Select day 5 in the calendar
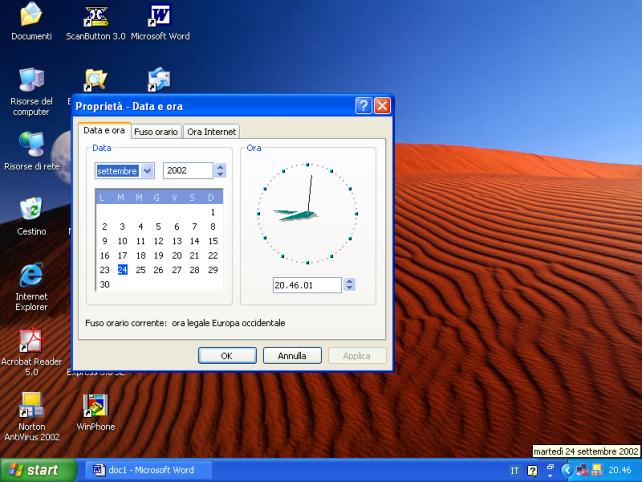The image size is (642, 482). (x=158, y=226)
